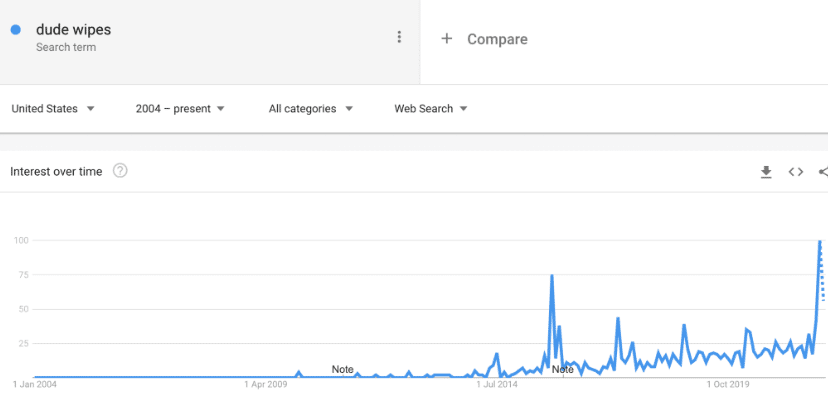Expand the United States region dropdown

point(53,109)
